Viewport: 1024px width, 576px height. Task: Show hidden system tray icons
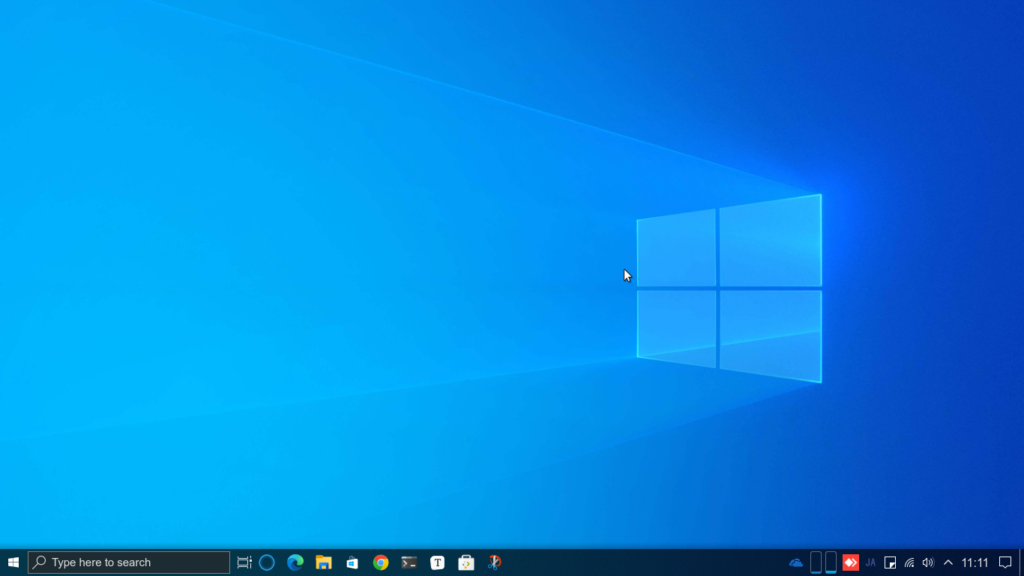(x=948, y=562)
